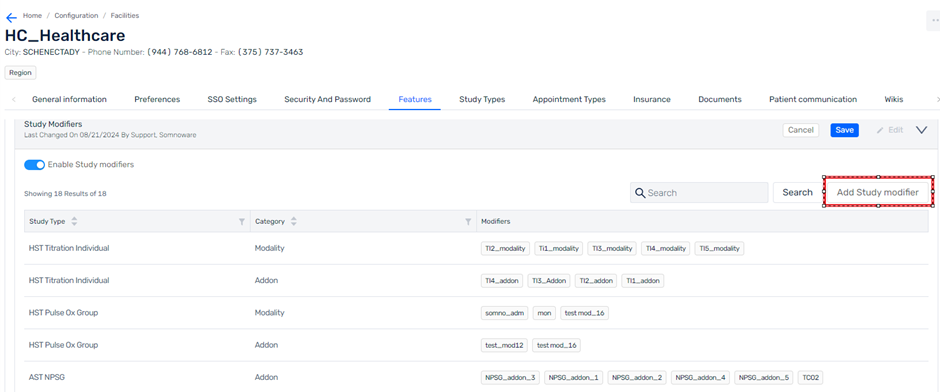Sort by Study Type column arrows
This screenshot has height=392, width=940.
(74, 221)
